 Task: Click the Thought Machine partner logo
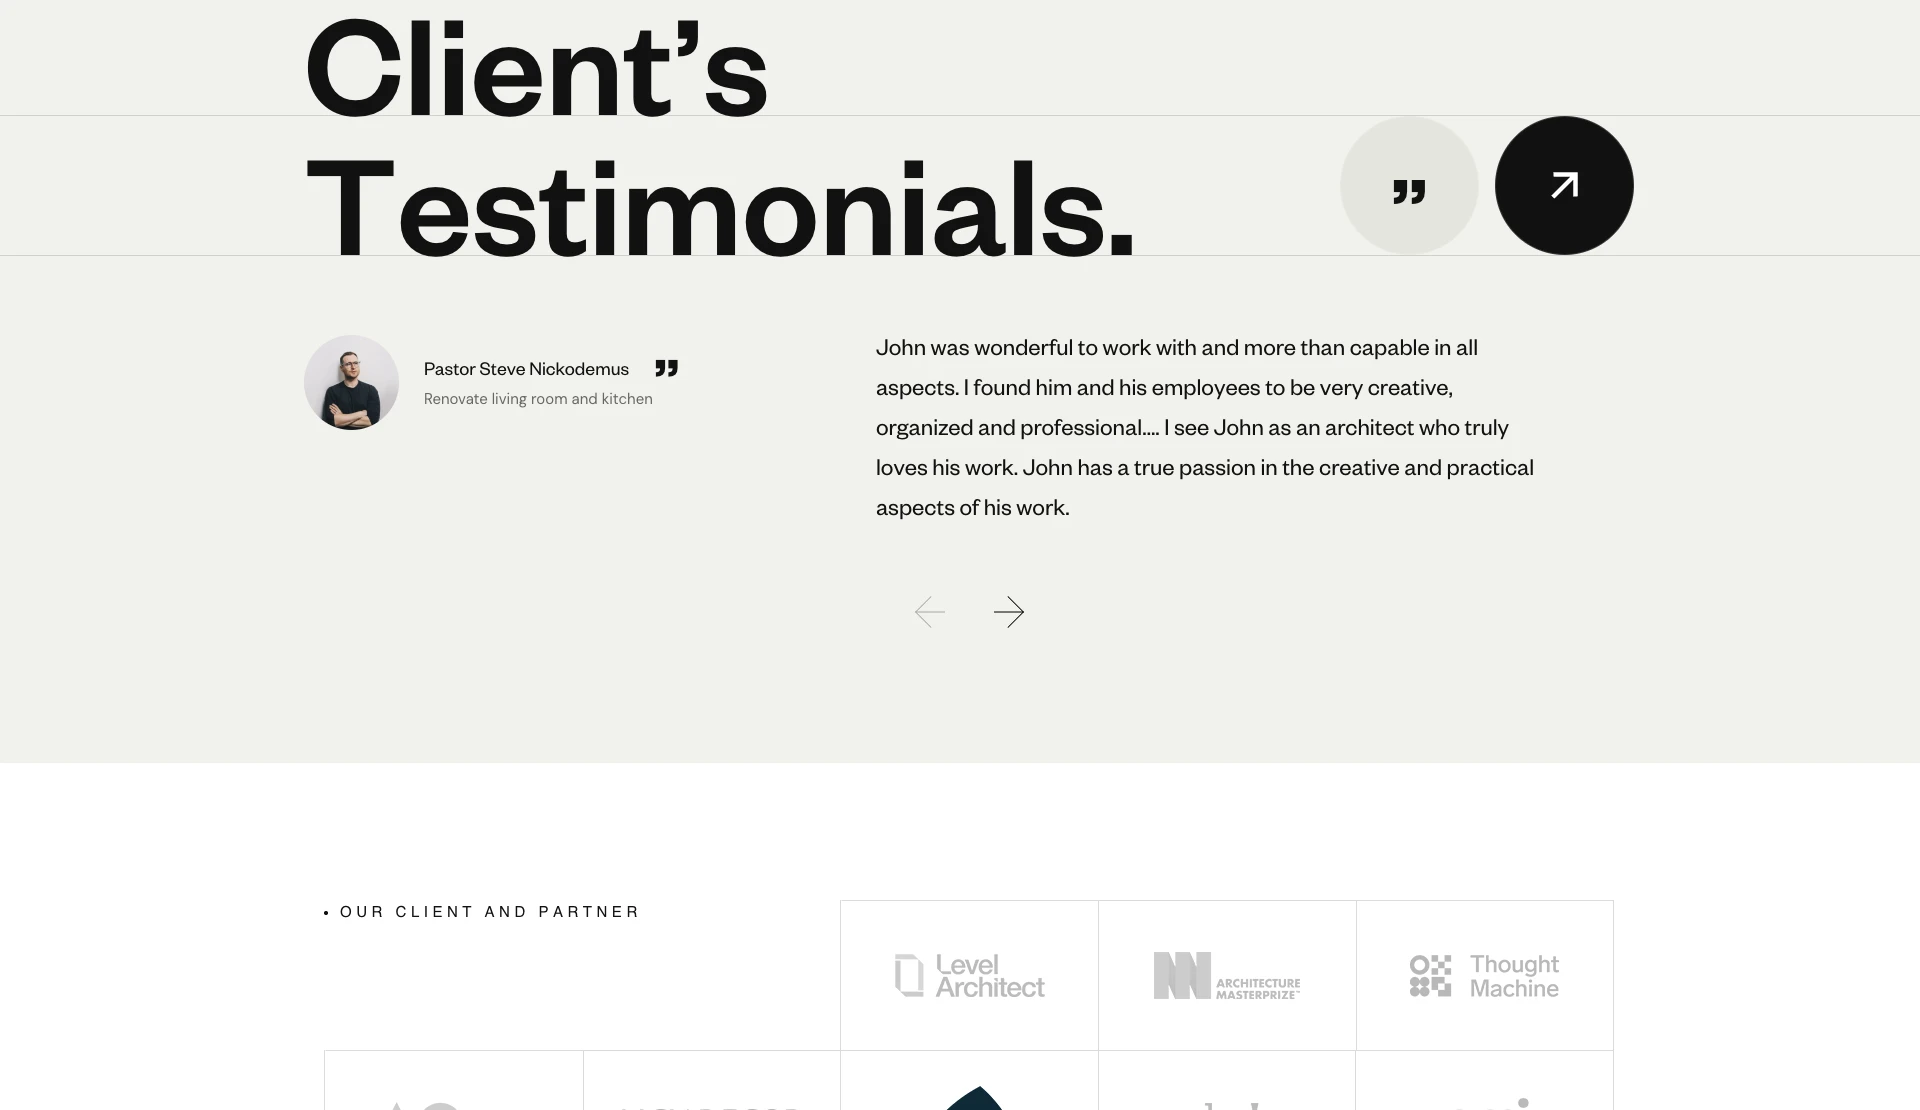point(1484,975)
